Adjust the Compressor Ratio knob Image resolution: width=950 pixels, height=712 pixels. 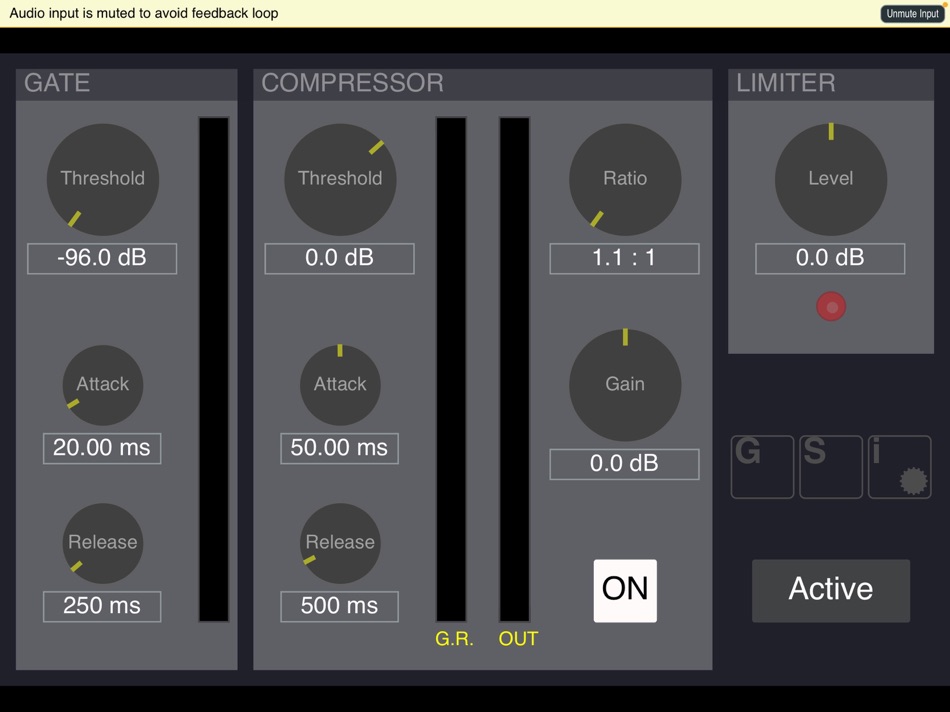point(625,179)
